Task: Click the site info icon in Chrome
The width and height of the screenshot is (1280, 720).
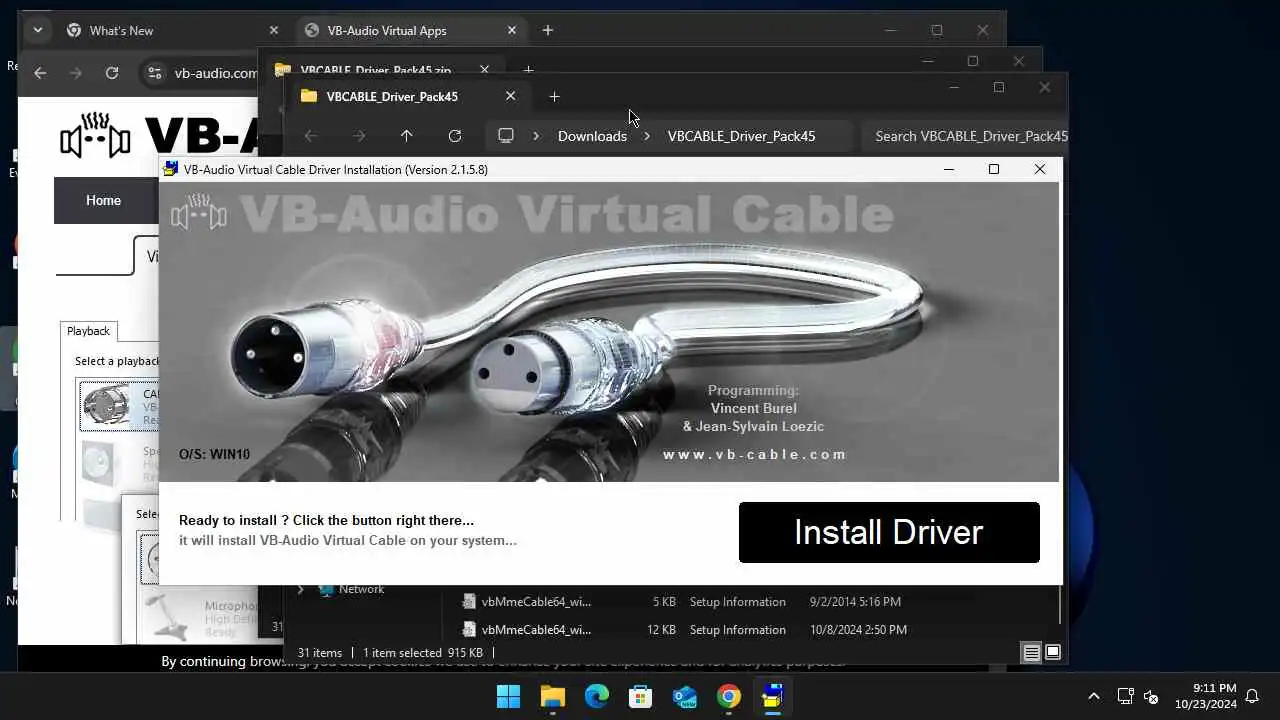Action: click(x=154, y=73)
